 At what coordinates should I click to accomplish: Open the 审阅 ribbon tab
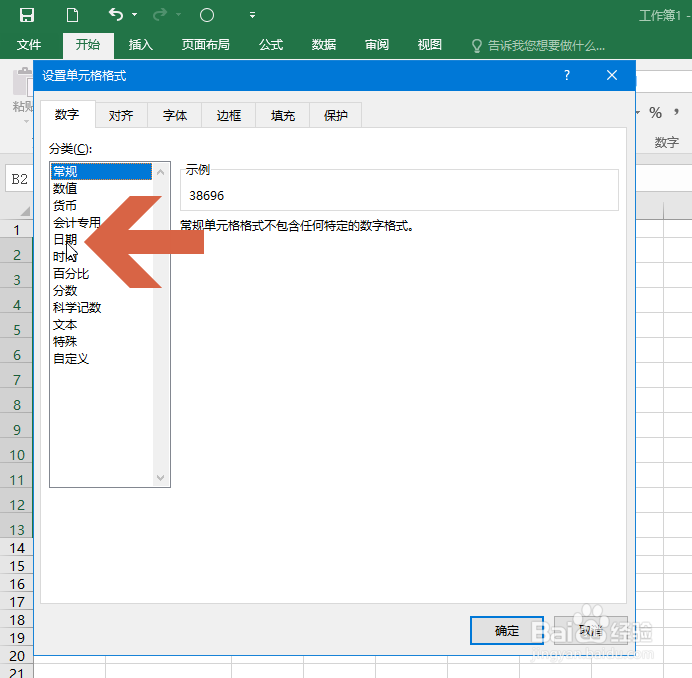(377, 45)
